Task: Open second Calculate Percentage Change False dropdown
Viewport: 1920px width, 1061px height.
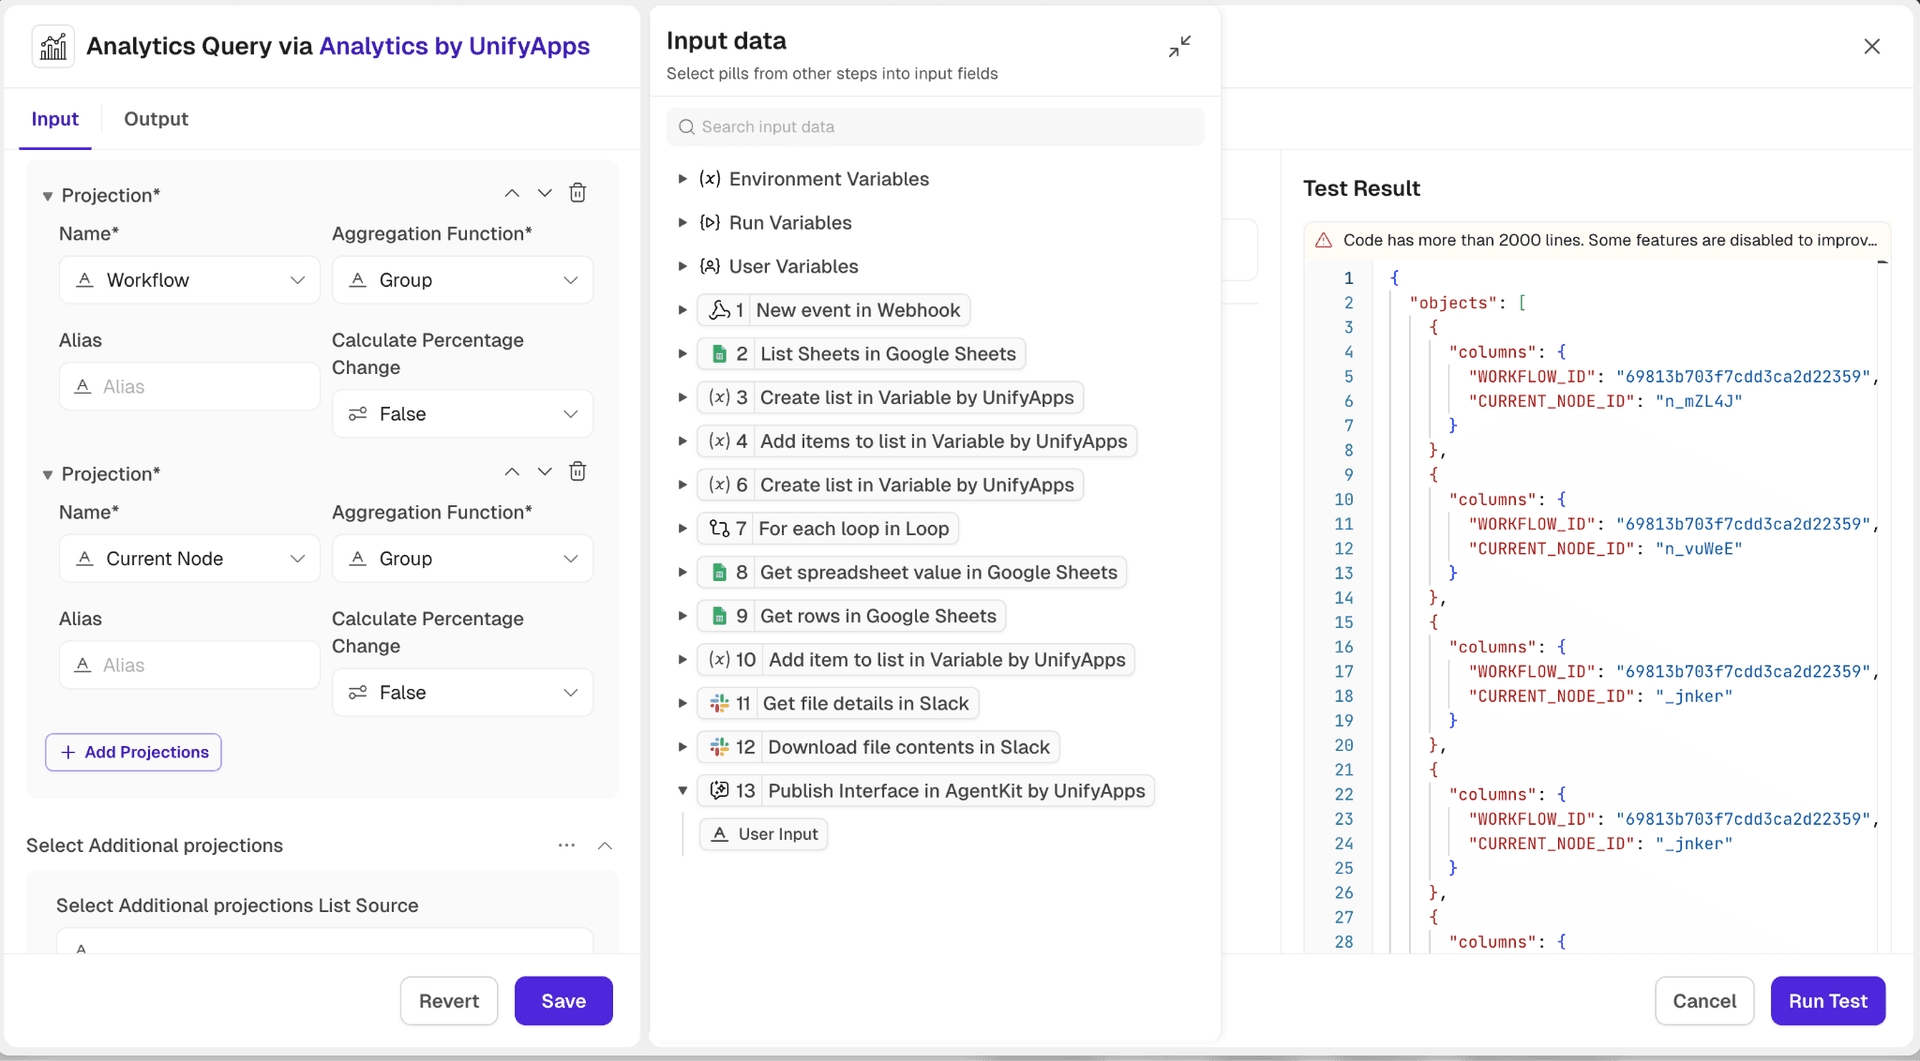Action: click(x=462, y=693)
